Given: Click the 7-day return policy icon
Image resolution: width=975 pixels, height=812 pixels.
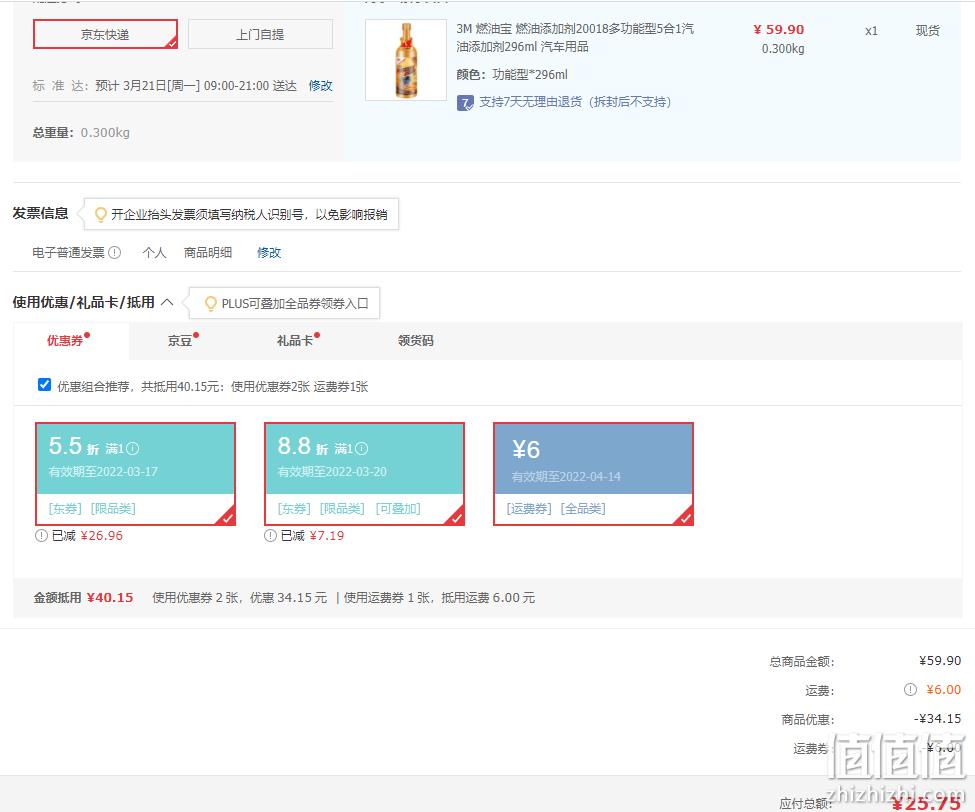Looking at the screenshot, I should [465, 103].
